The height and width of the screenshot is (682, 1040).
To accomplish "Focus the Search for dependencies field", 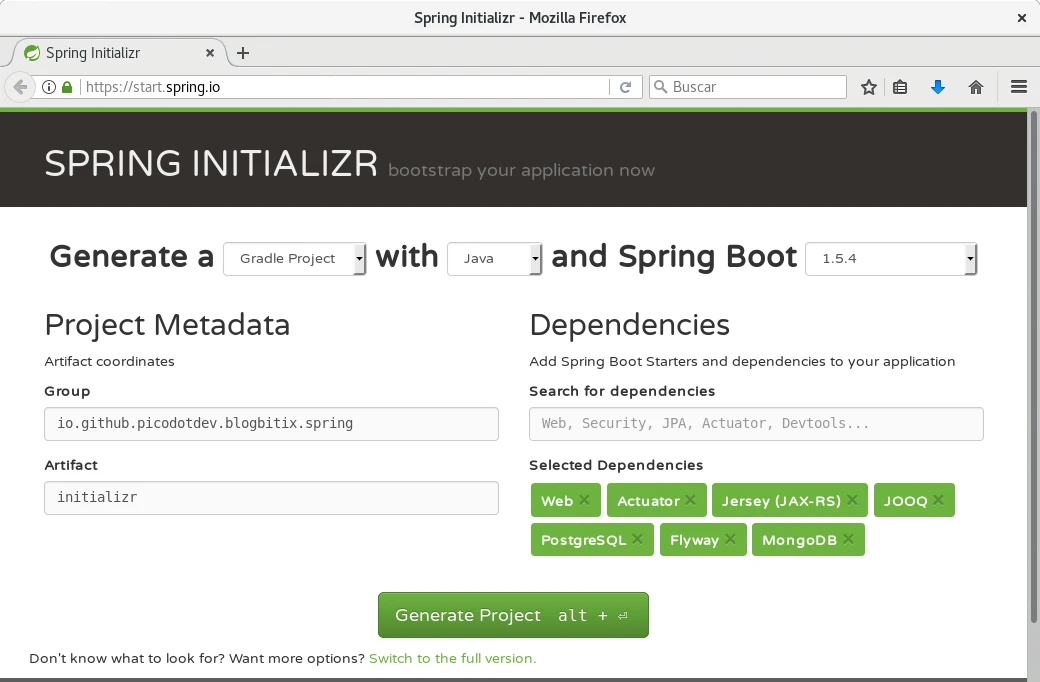I will pos(755,424).
